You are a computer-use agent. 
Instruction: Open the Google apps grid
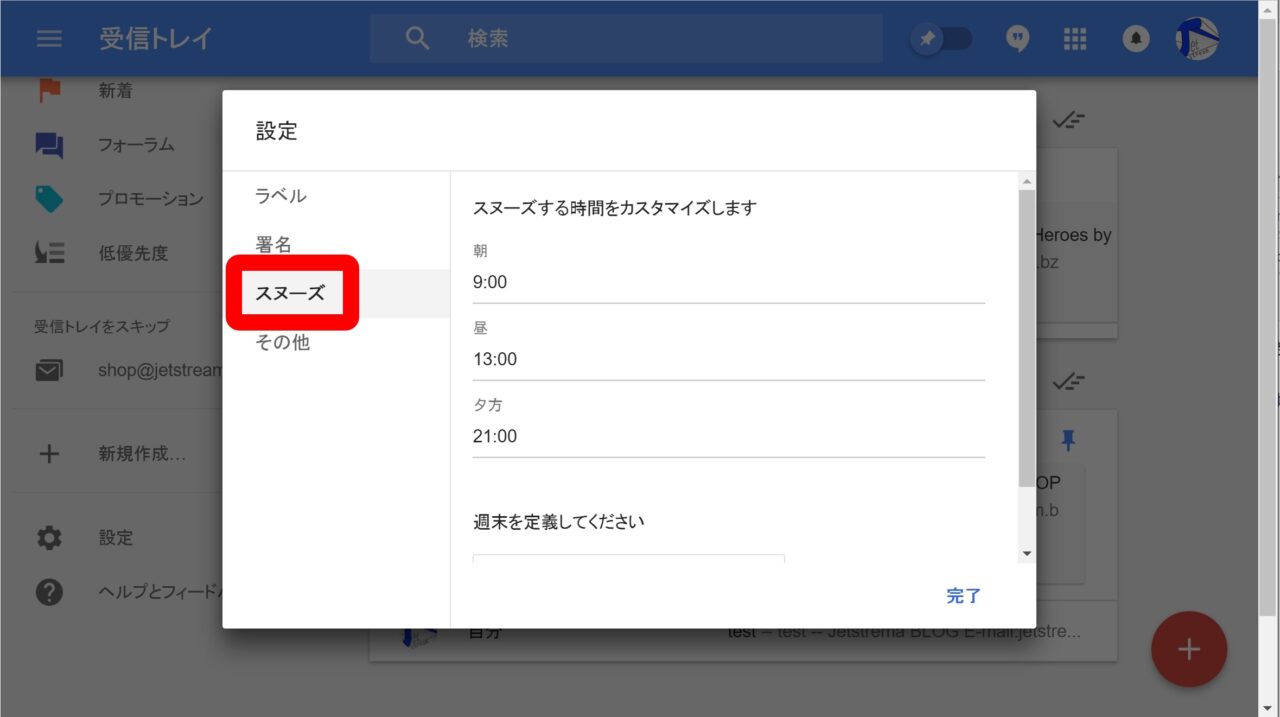tap(1075, 39)
